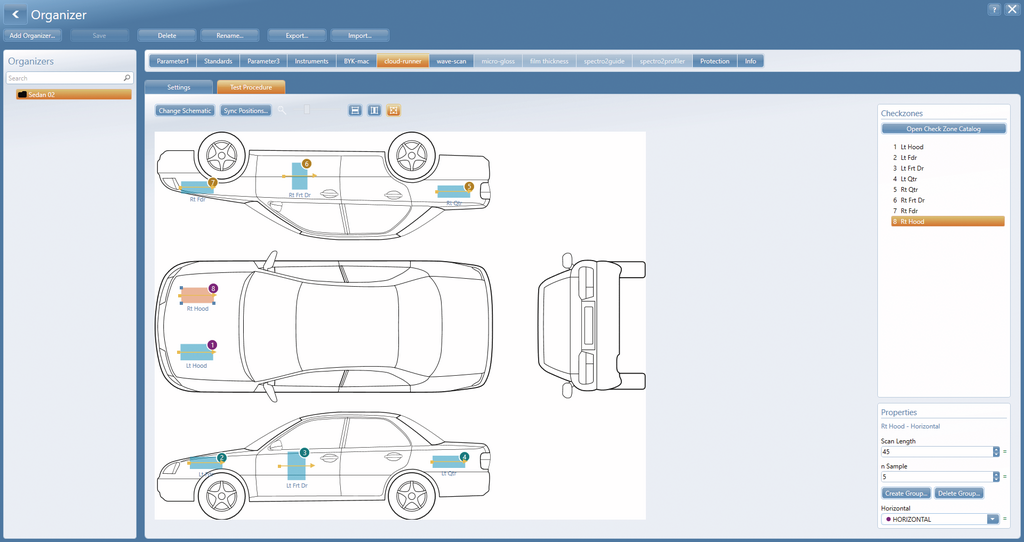Open the Protection tab
1024x542 pixels.
click(715, 61)
